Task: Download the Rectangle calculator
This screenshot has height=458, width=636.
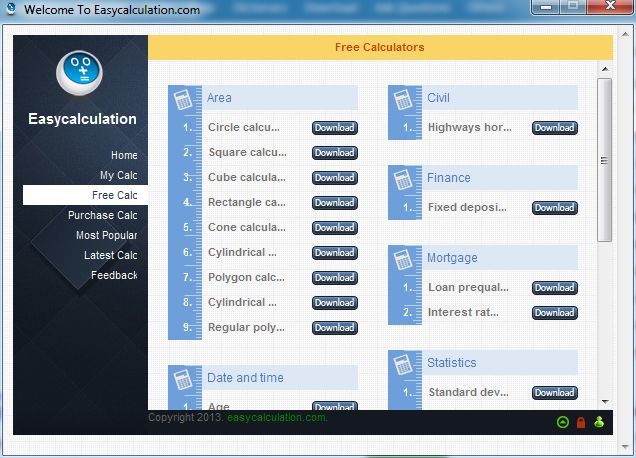Action: 335,203
